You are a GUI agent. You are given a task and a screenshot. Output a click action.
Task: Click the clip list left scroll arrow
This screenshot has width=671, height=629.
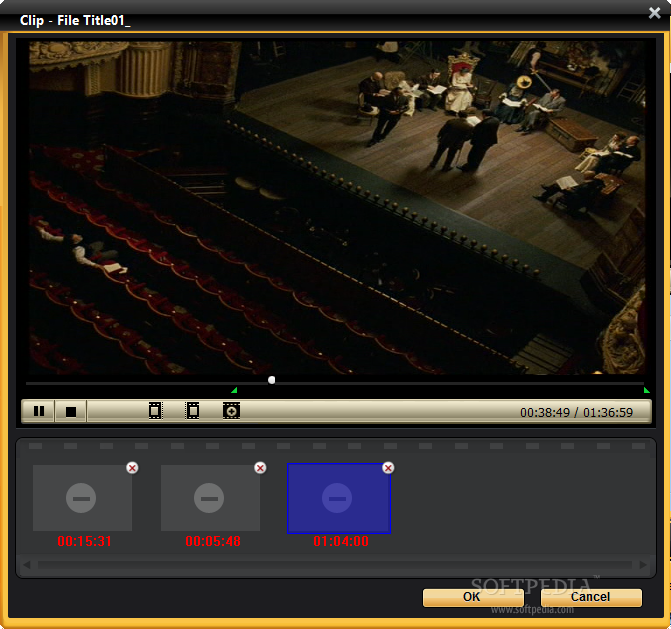point(27,565)
